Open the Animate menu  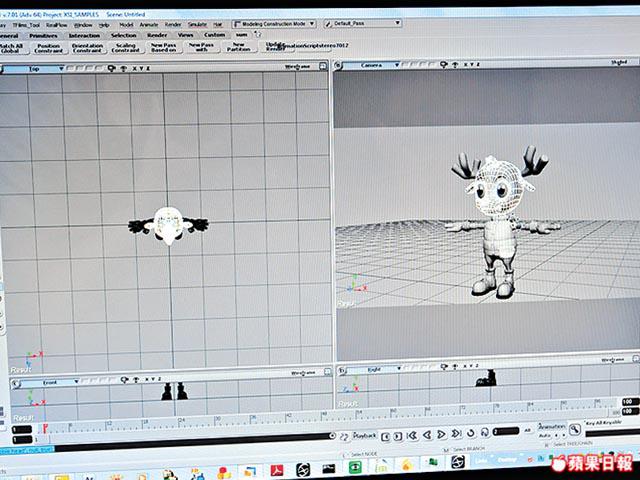coord(149,25)
